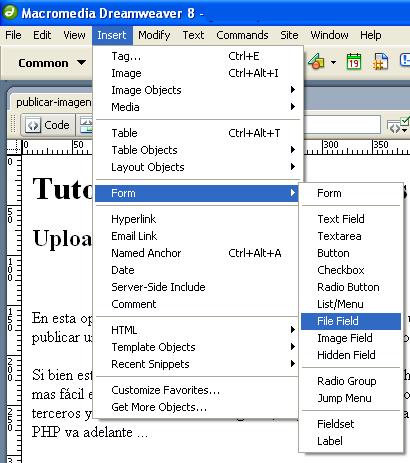This screenshot has width=410, height=463.
Task: Choose Tag... from the Insert menu
Action: pyautogui.click(x=199, y=56)
